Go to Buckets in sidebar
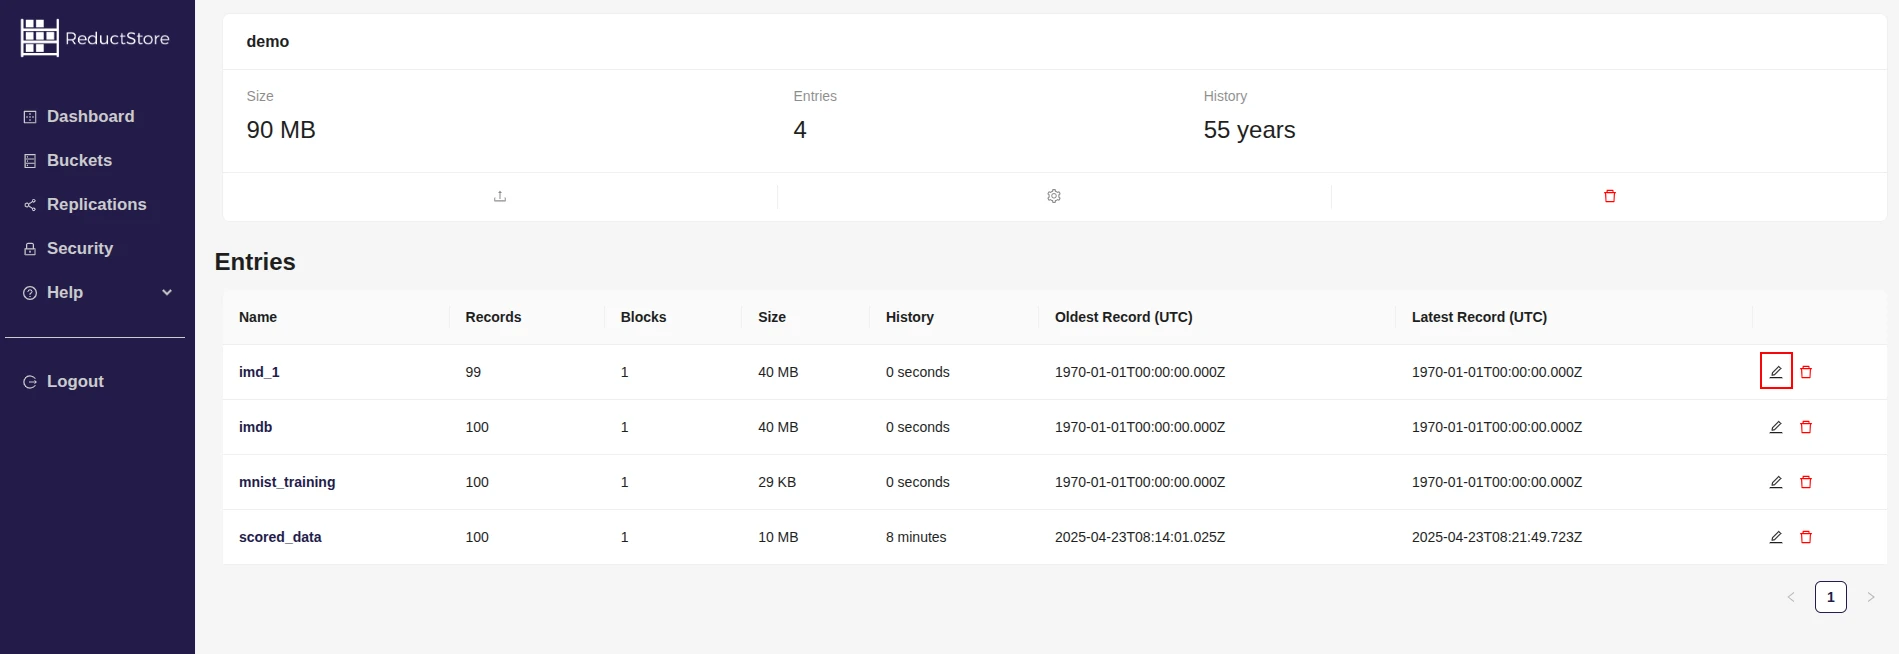1899x654 pixels. tap(79, 160)
